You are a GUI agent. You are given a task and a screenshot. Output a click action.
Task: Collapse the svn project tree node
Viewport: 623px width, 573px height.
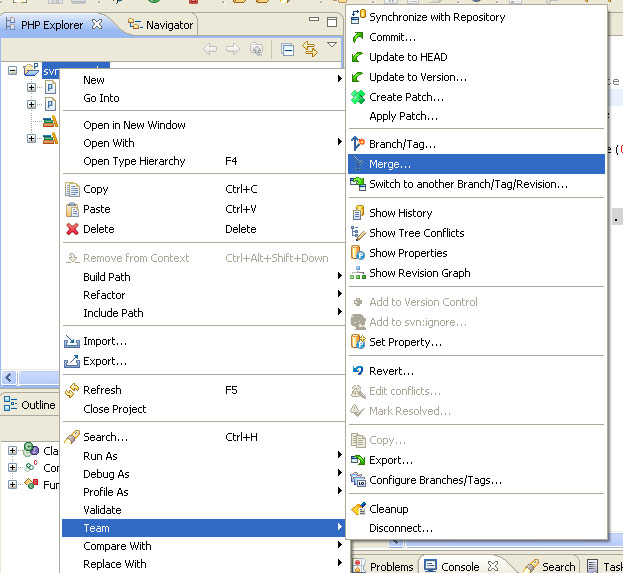(x=13, y=70)
